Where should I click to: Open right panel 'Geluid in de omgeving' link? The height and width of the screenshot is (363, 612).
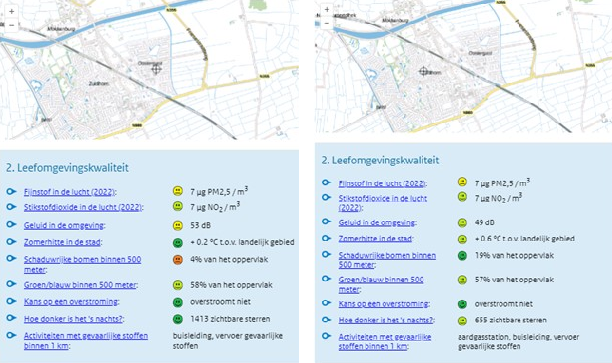tap(376, 222)
